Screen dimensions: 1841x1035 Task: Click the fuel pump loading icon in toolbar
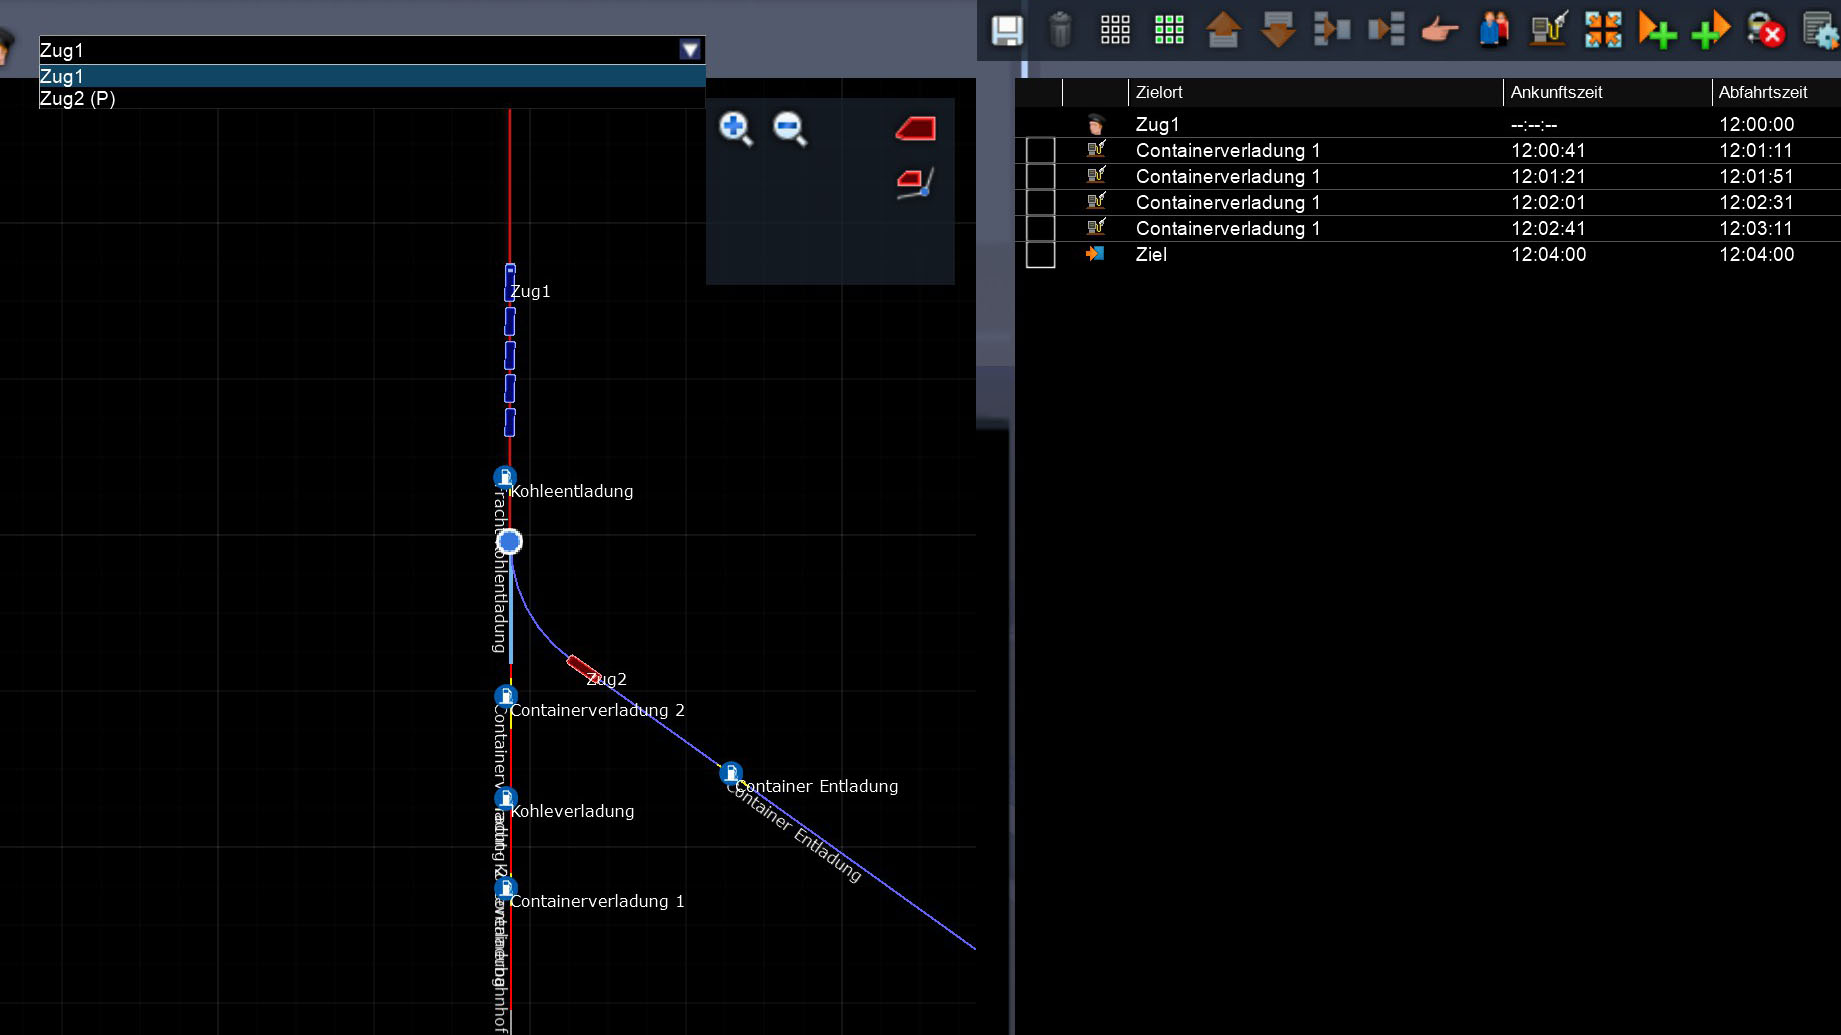tap(1548, 30)
